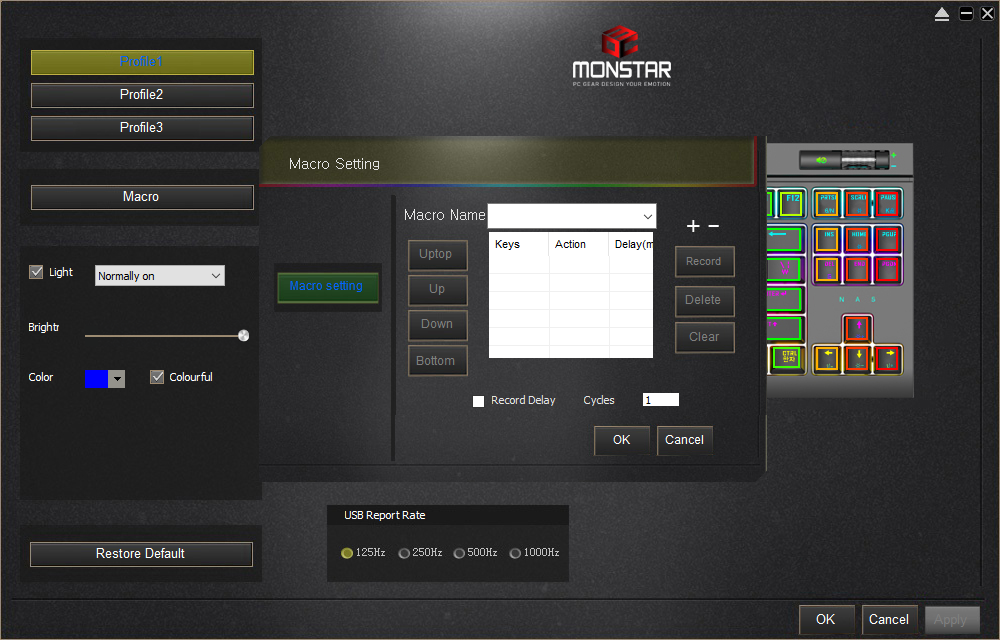Screen dimensions: 1000x640
Task: Click the main window OK button
Action: pos(826,619)
